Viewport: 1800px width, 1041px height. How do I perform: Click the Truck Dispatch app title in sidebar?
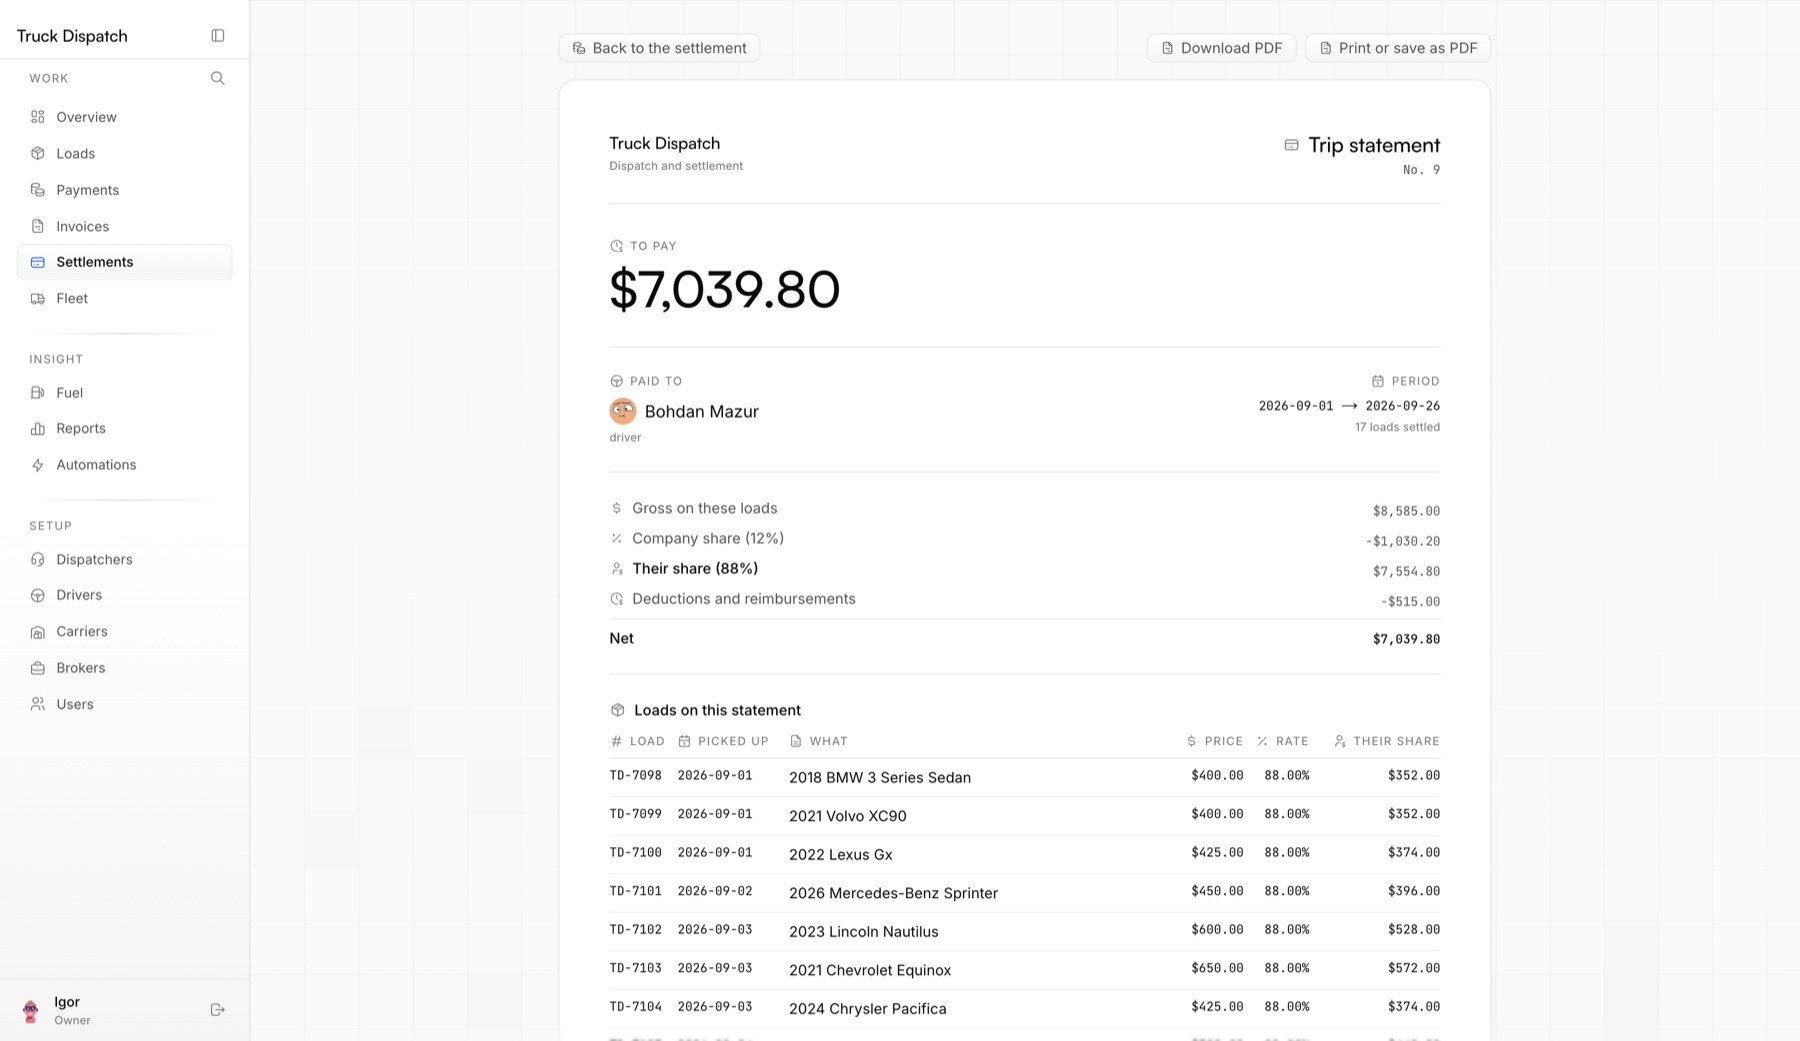tap(72, 36)
